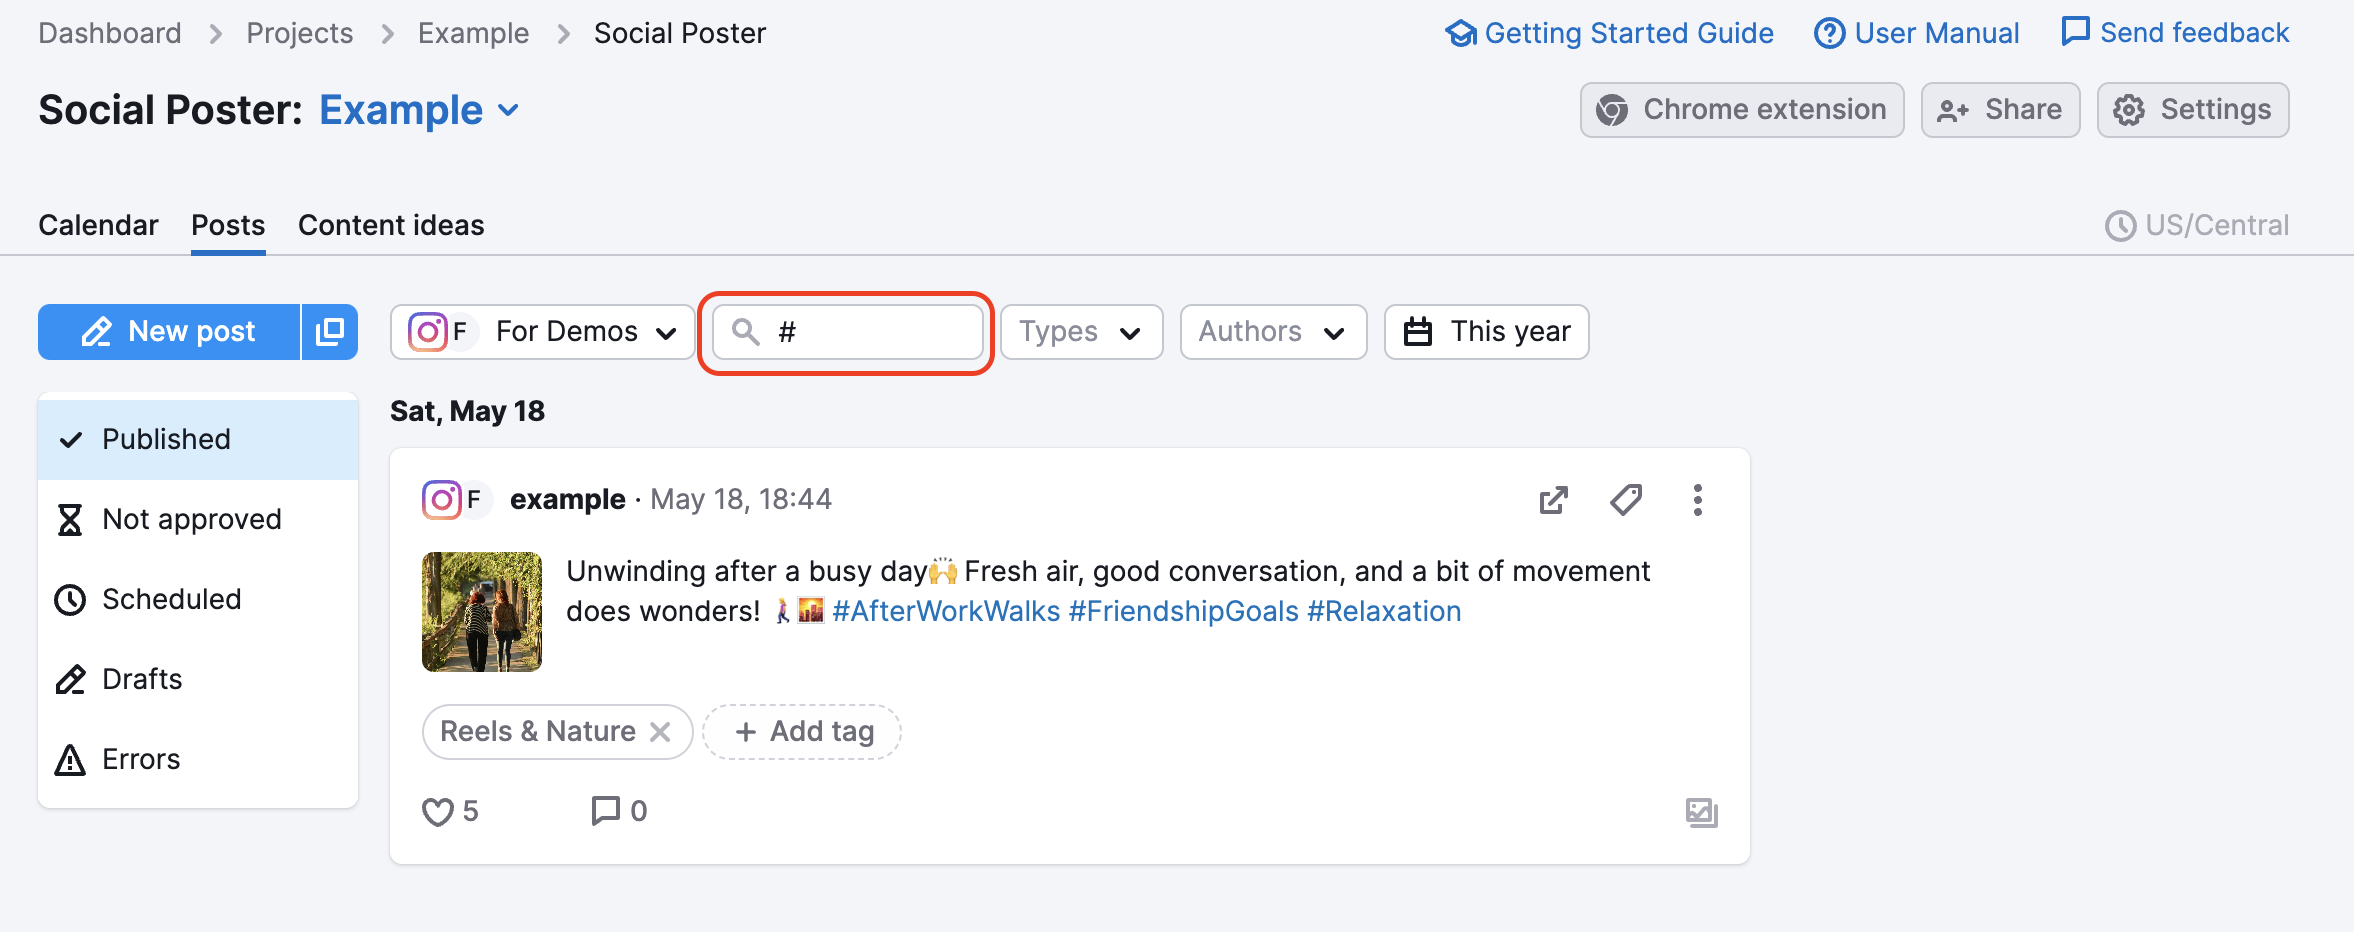Click the duplicate icon beside New post
This screenshot has height=932, width=2354.
(x=328, y=331)
